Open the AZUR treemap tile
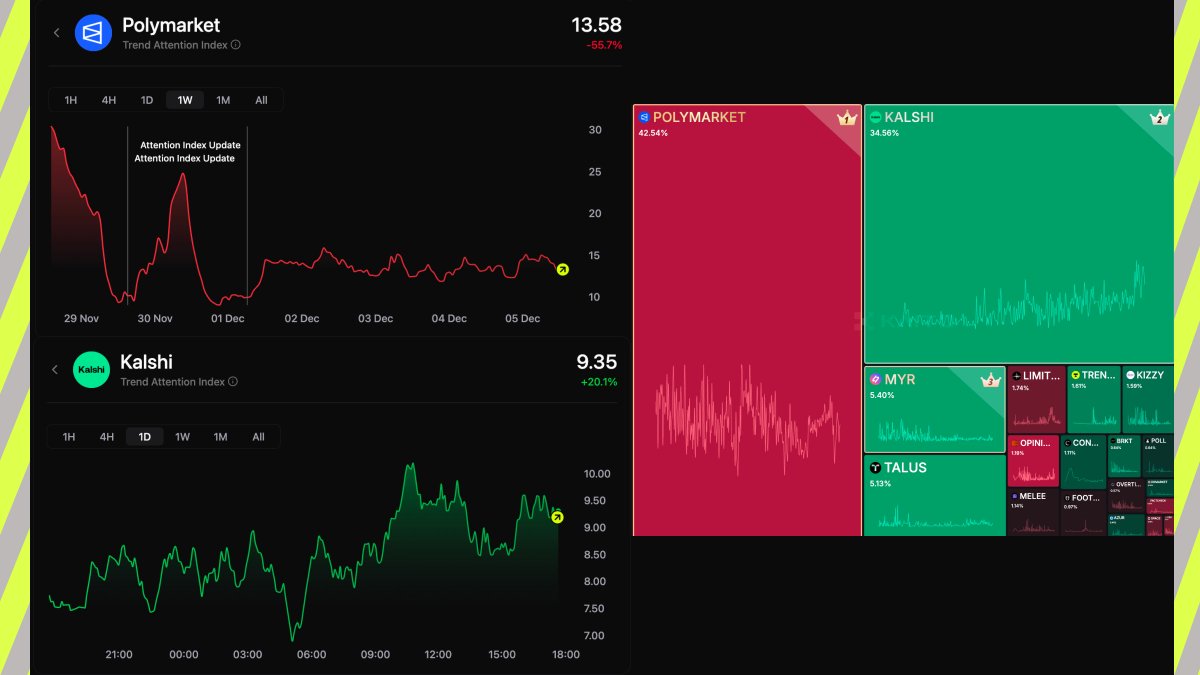1200x675 pixels. 1126,524
